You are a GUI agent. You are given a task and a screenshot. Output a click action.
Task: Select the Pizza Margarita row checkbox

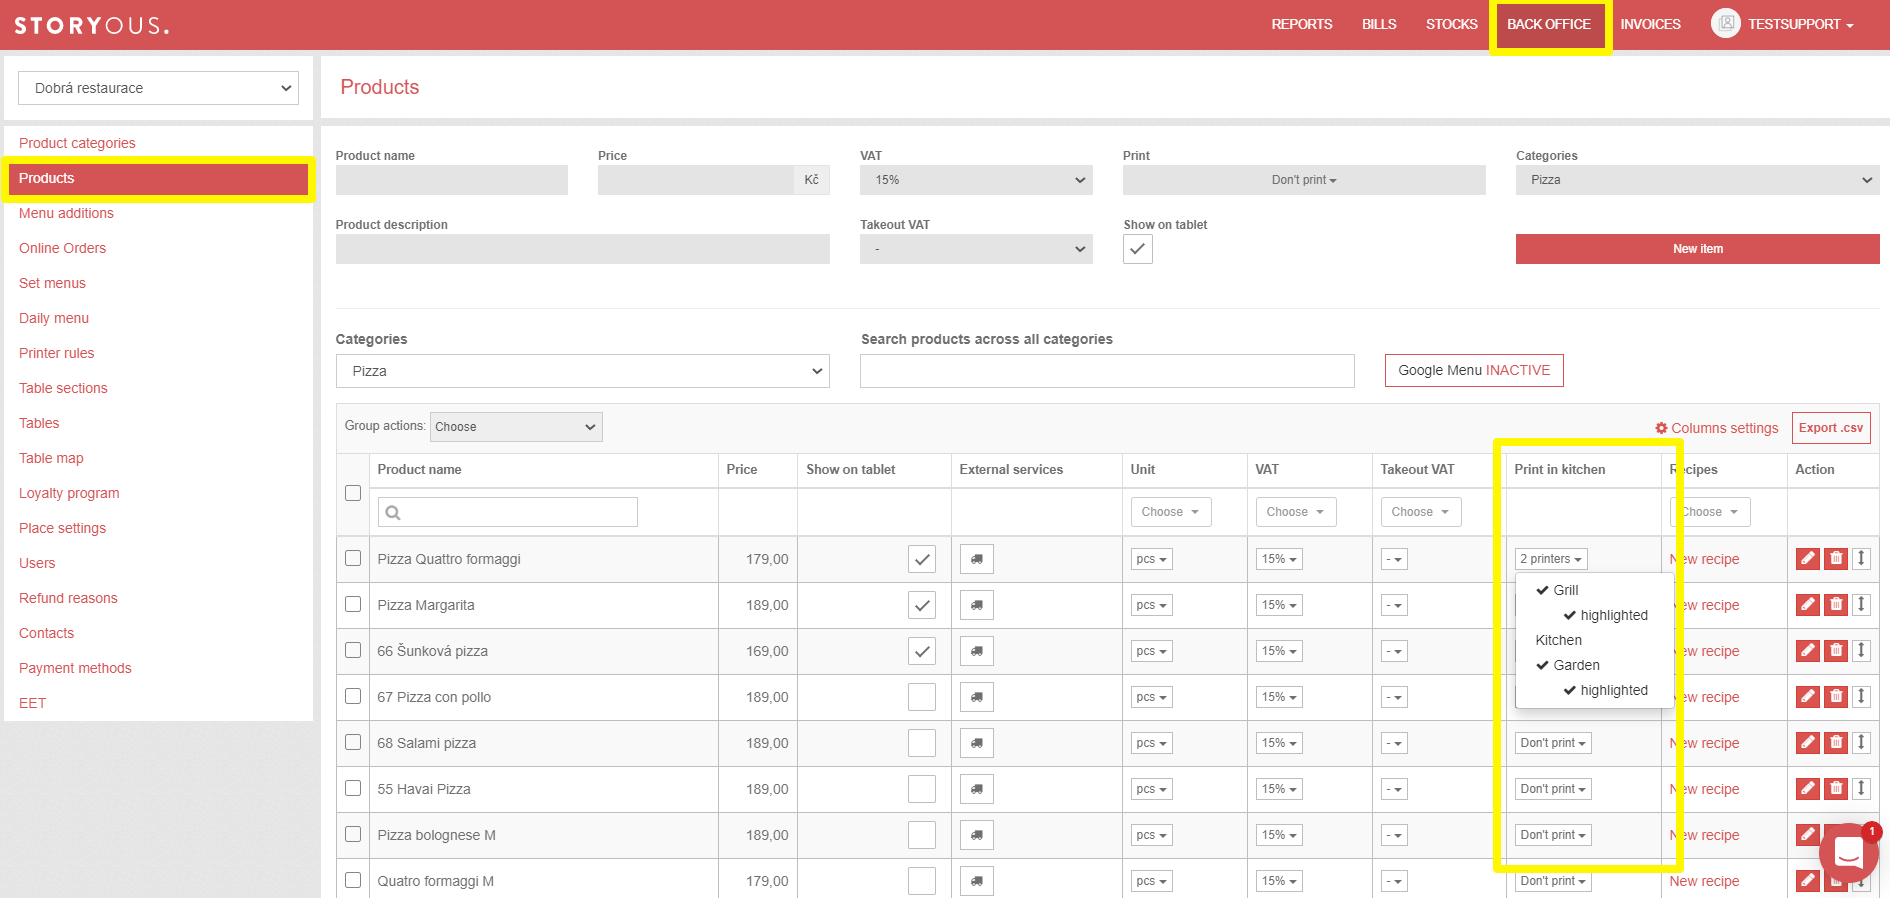click(353, 604)
